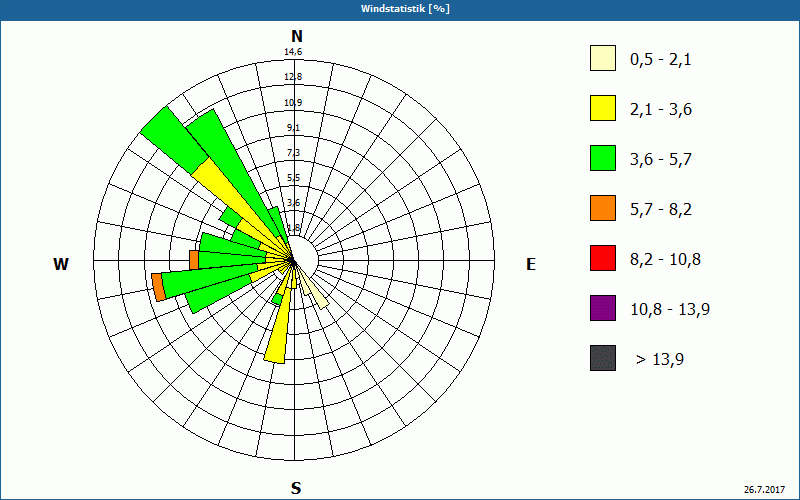Click the 3,6 - 5,7 green swatch

(603, 158)
